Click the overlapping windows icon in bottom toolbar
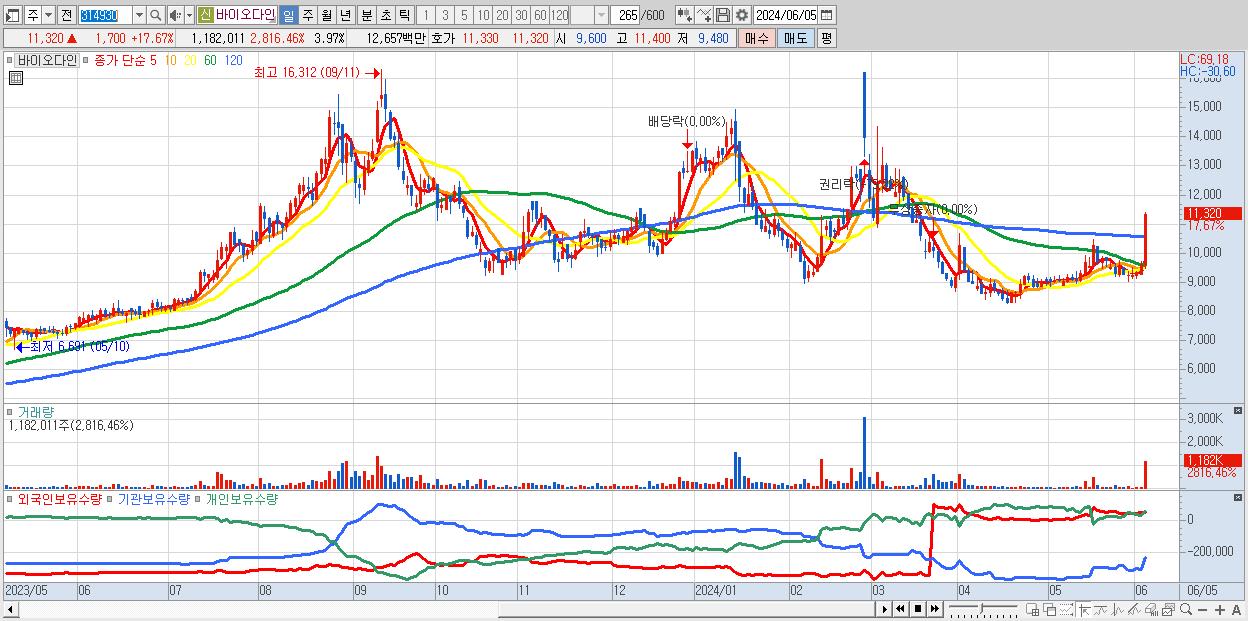This screenshot has width=1248, height=621. click(x=1050, y=610)
